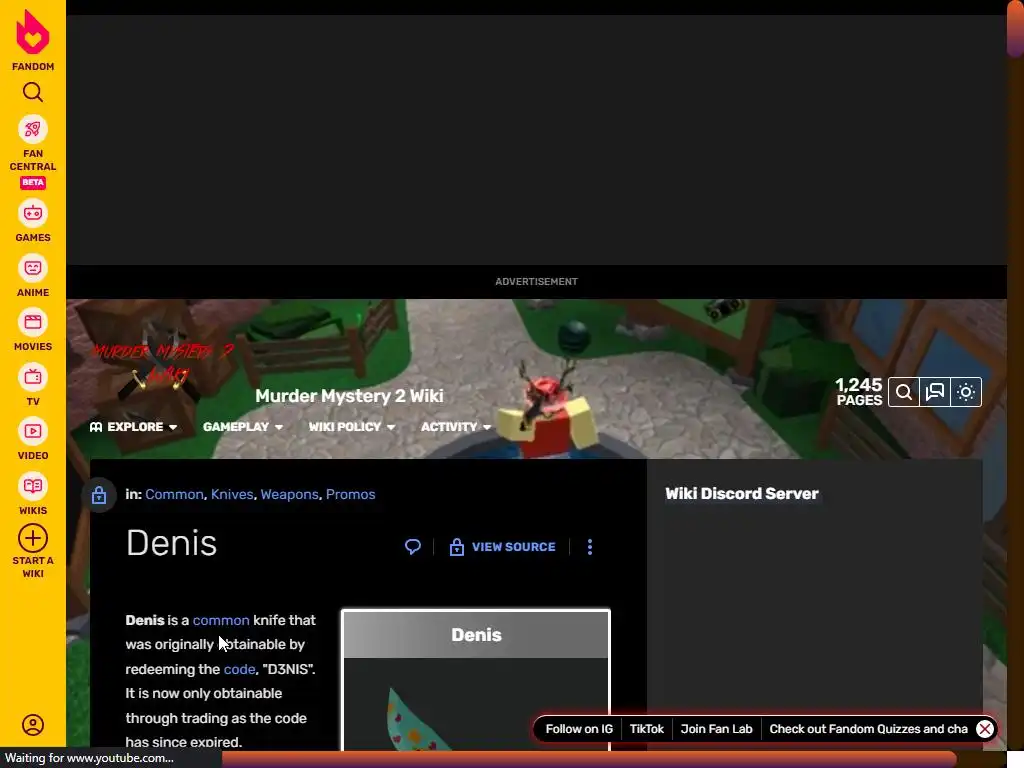The width and height of the screenshot is (1024, 768).
Task: Open the Promos category link
Action: [351, 494]
